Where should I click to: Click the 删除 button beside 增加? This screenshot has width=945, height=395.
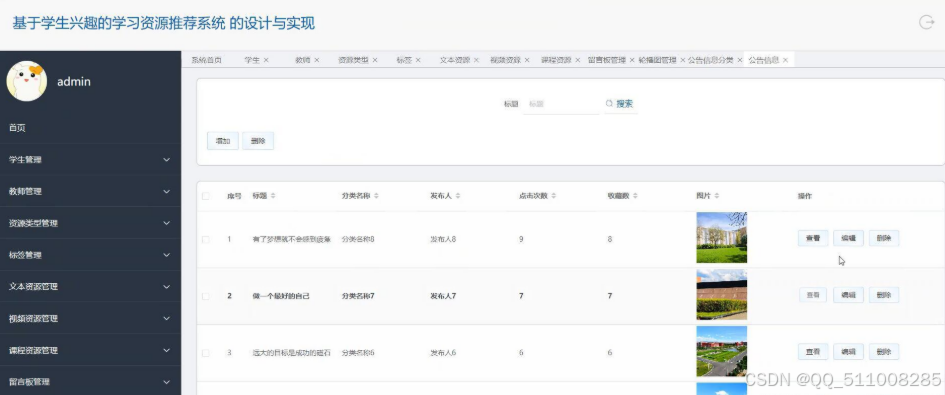[258, 141]
